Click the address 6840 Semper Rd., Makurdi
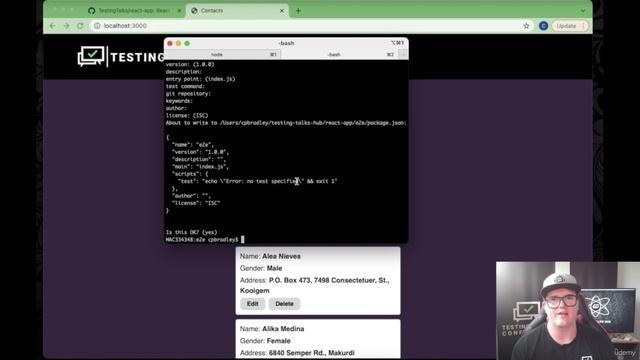The width and height of the screenshot is (640, 360). pyautogui.click(x=311, y=353)
